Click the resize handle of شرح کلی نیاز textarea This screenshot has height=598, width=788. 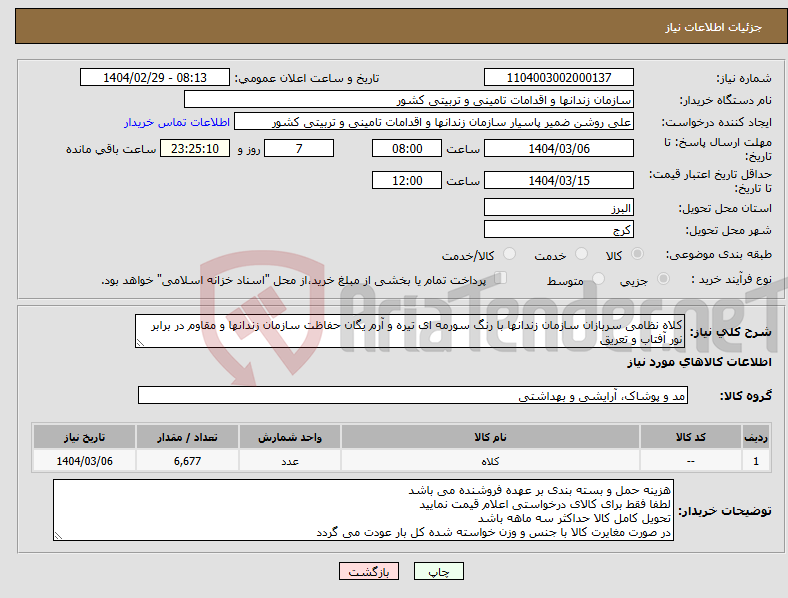pos(140,343)
